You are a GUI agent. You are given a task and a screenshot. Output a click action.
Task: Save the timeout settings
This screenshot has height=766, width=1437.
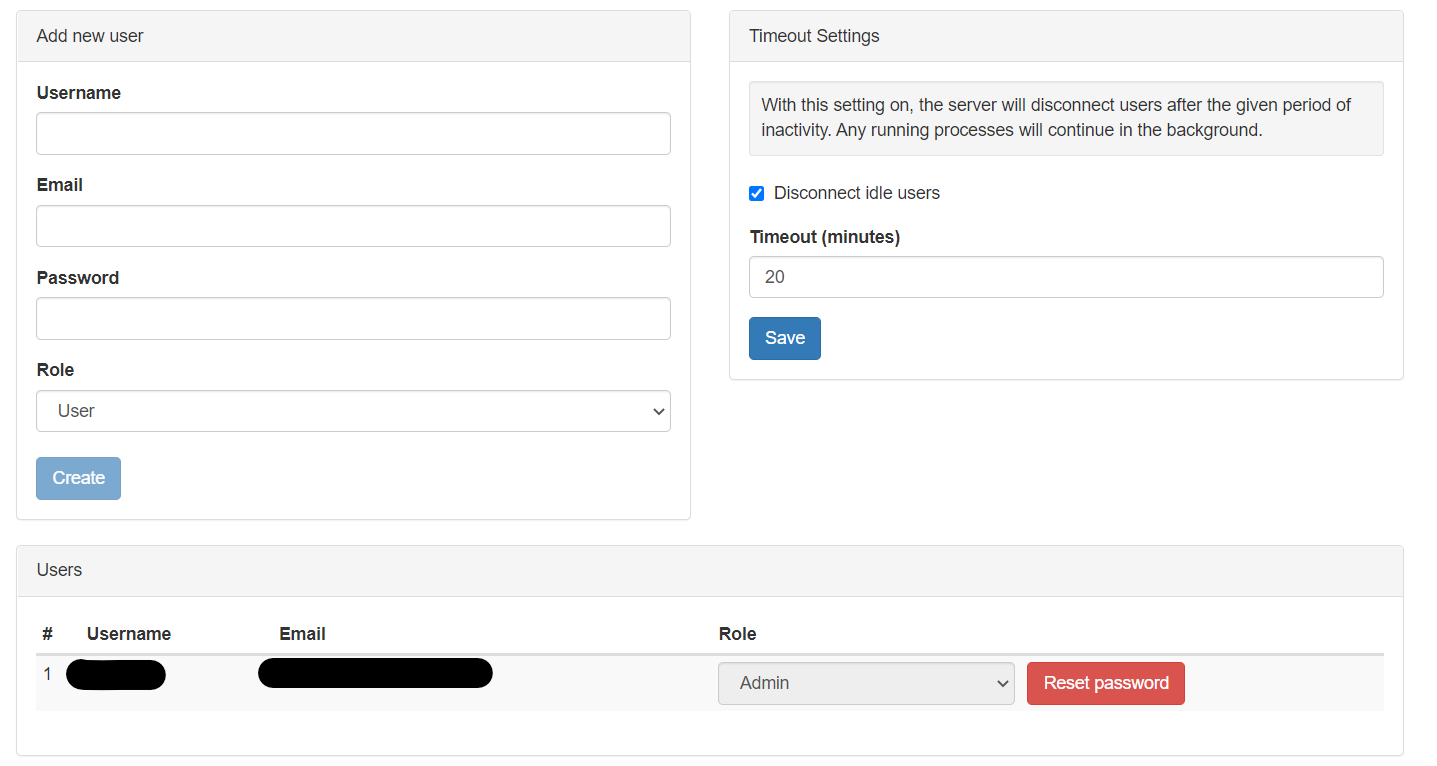point(784,338)
